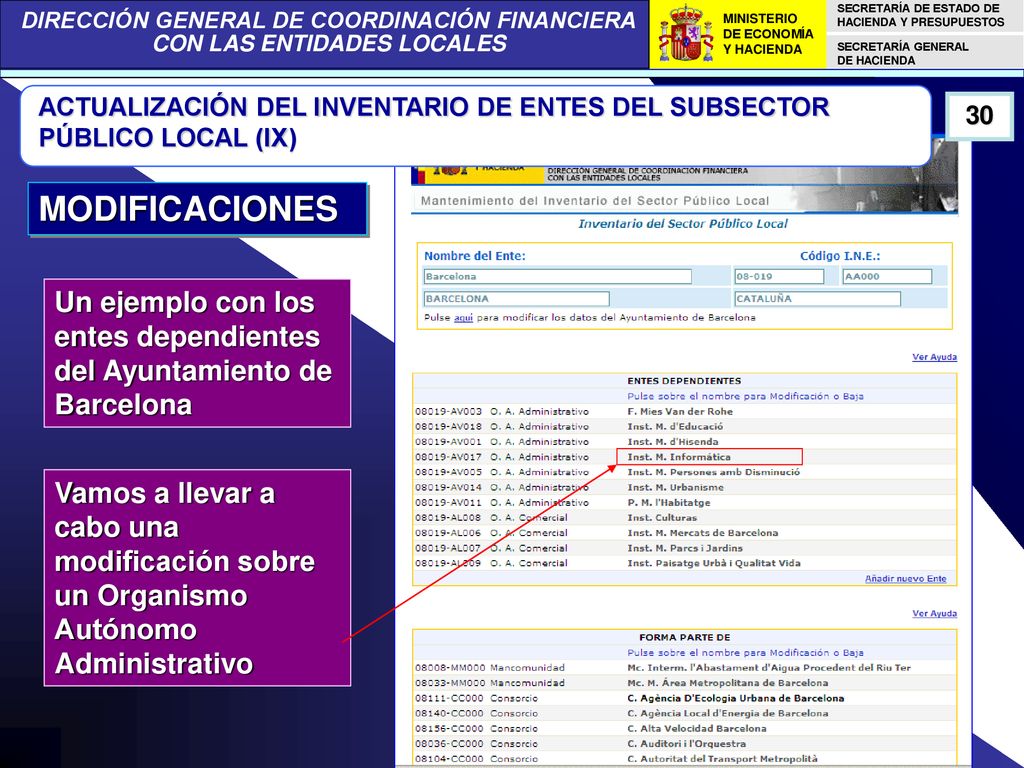The image size is (1024, 768).
Task: Click the 'aquí' link to modify Barcelona data
Action: (x=463, y=318)
